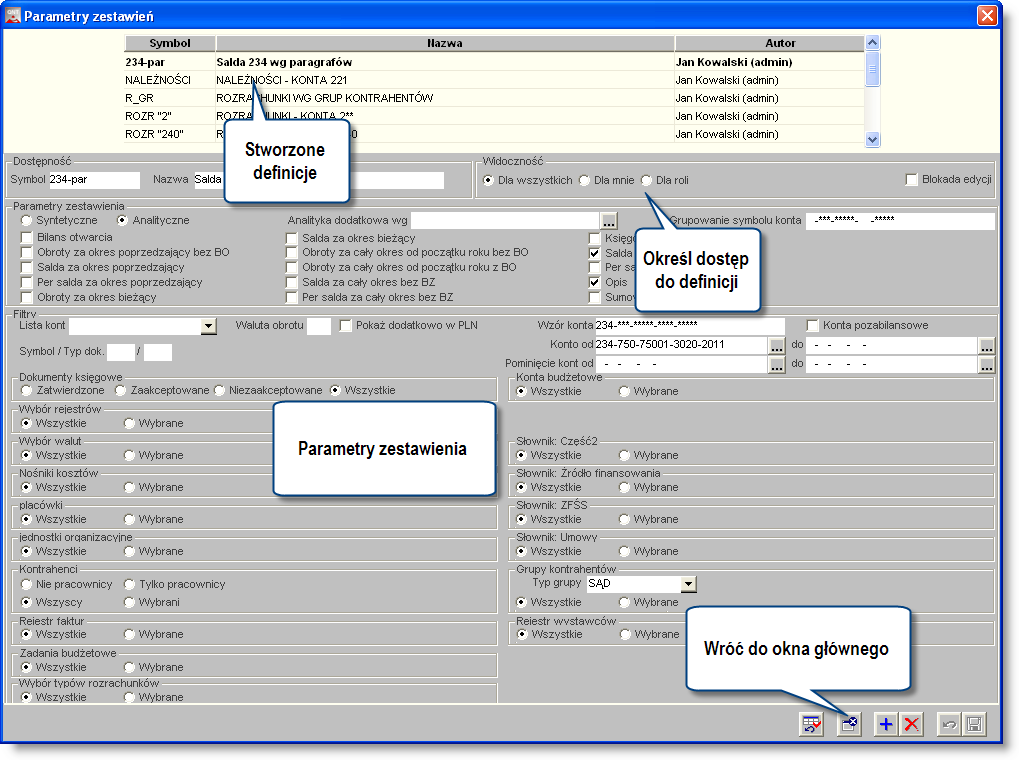Select Wybrane in Wybór rejestrów
This screenshot has height=760, width=1019.
coord(129,423)
